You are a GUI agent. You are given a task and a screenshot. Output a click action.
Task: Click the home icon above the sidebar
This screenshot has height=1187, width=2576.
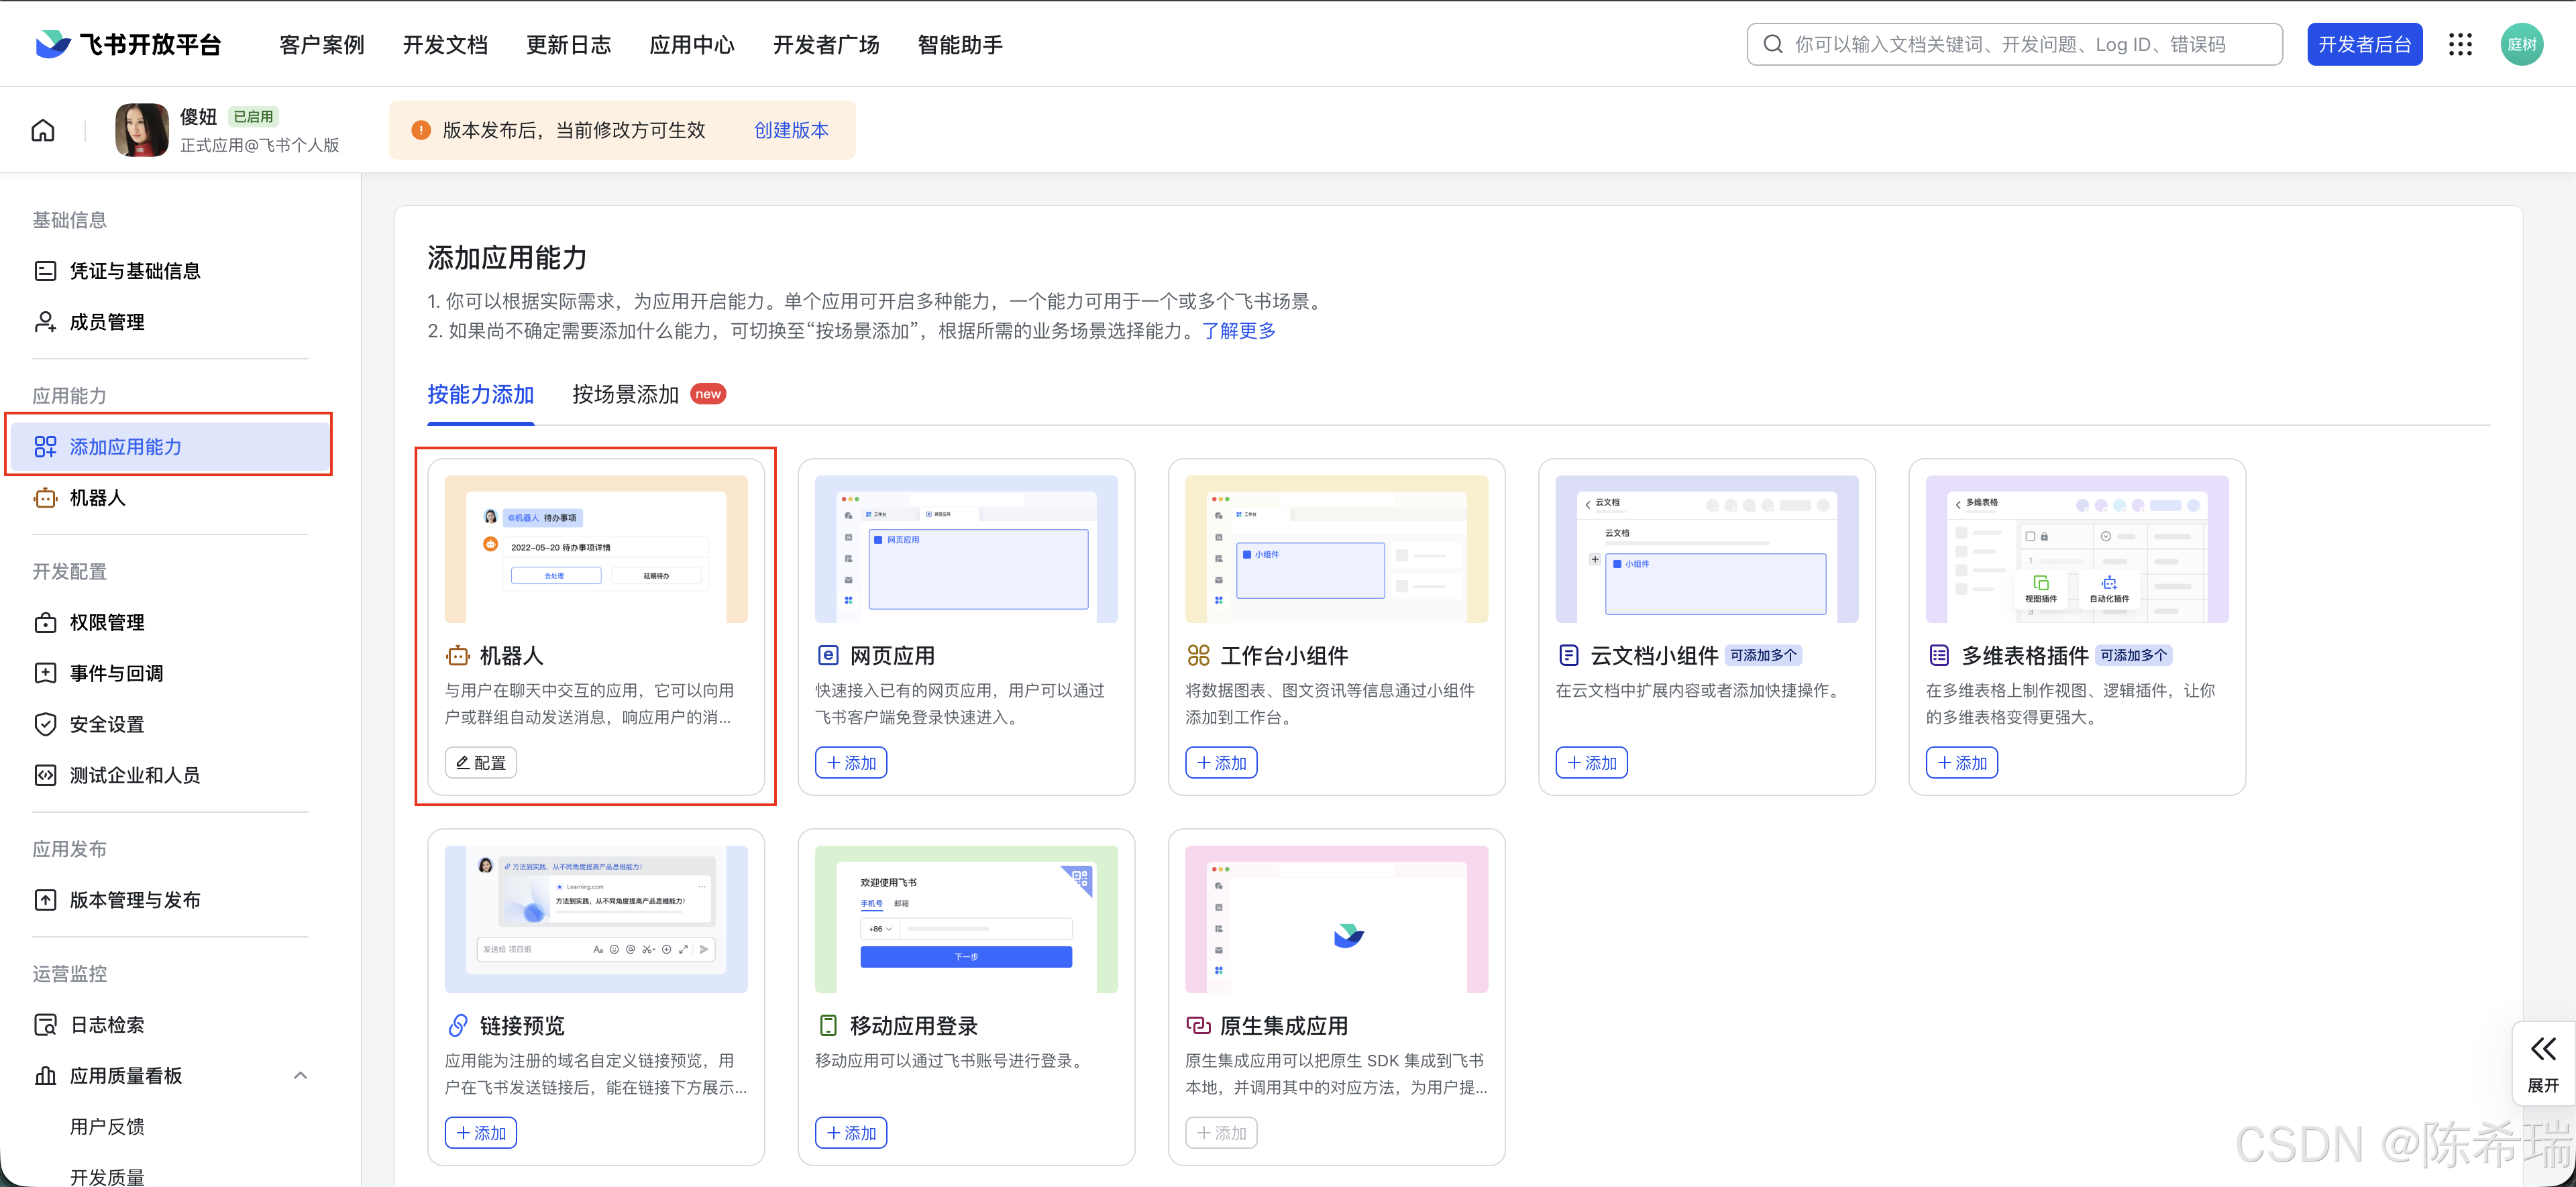point(42,129)
